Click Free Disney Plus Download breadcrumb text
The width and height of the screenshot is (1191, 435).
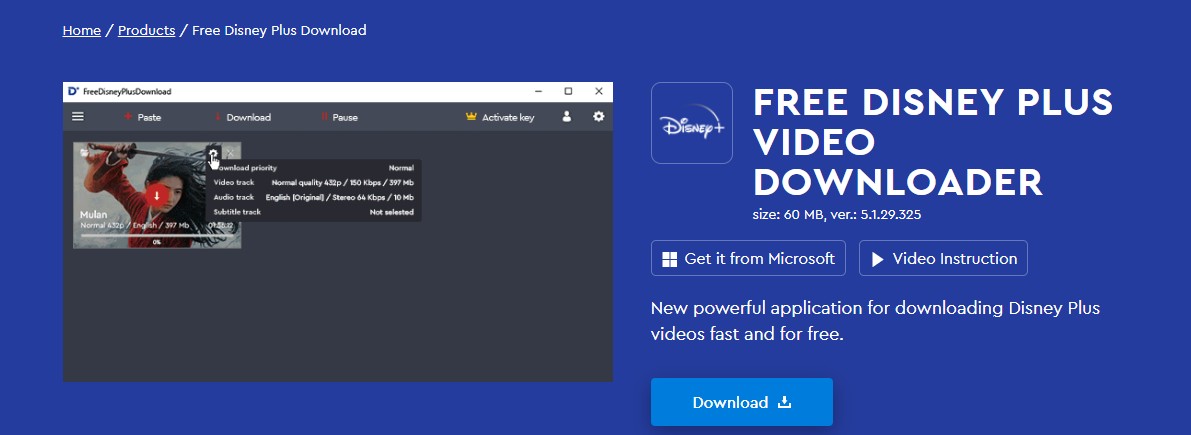click(x=279, y=30)
